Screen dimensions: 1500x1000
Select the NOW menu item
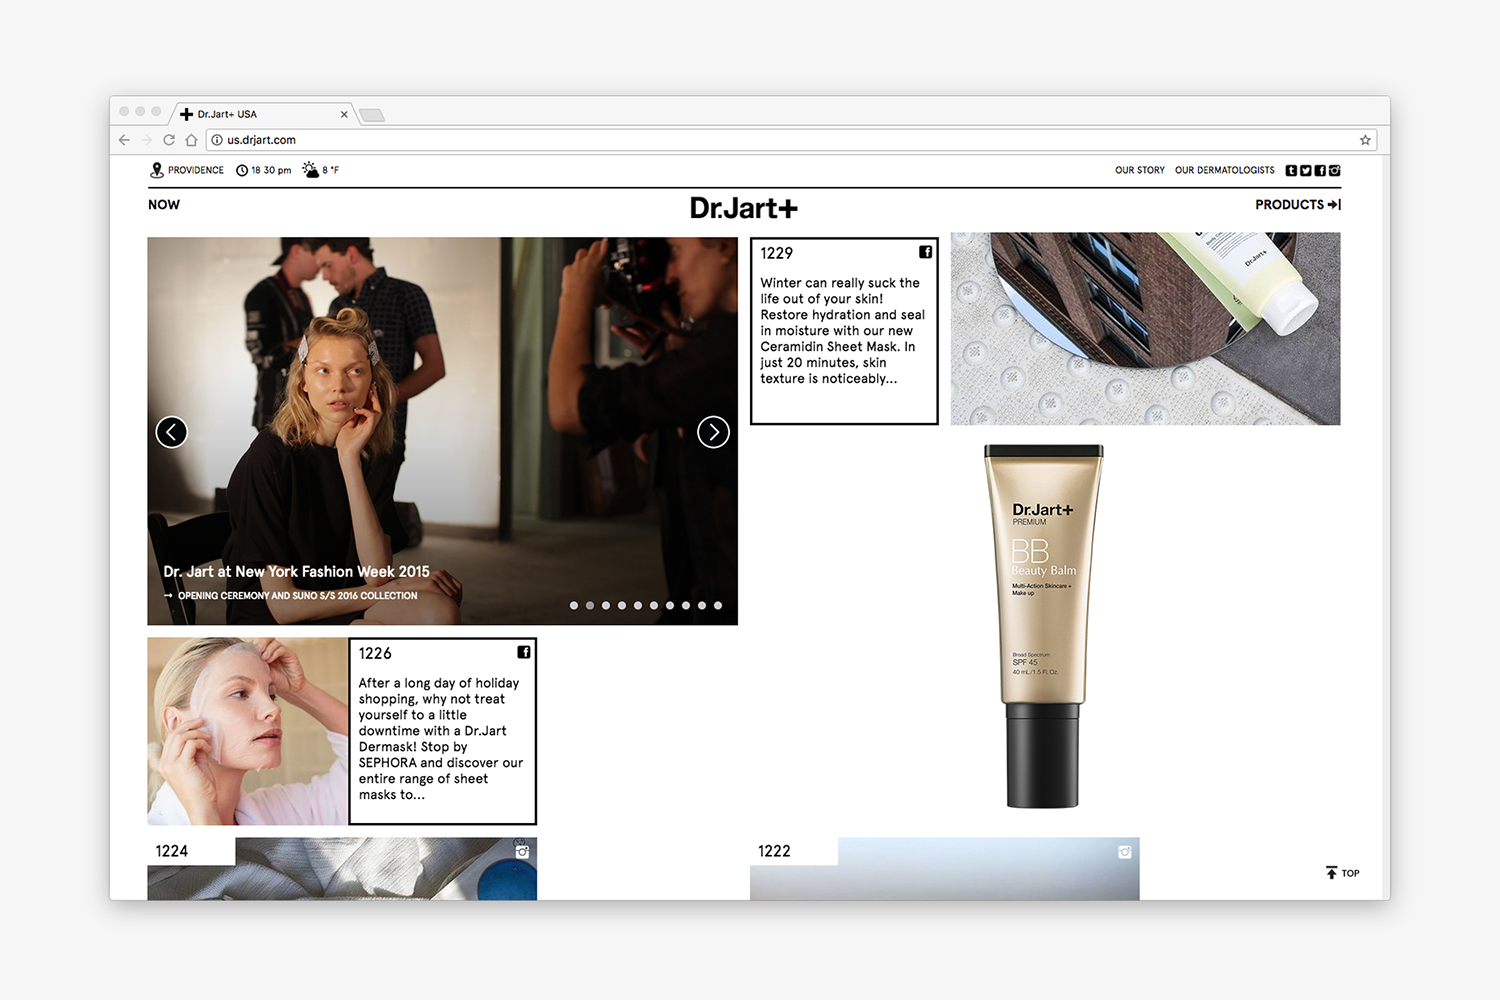164,204
